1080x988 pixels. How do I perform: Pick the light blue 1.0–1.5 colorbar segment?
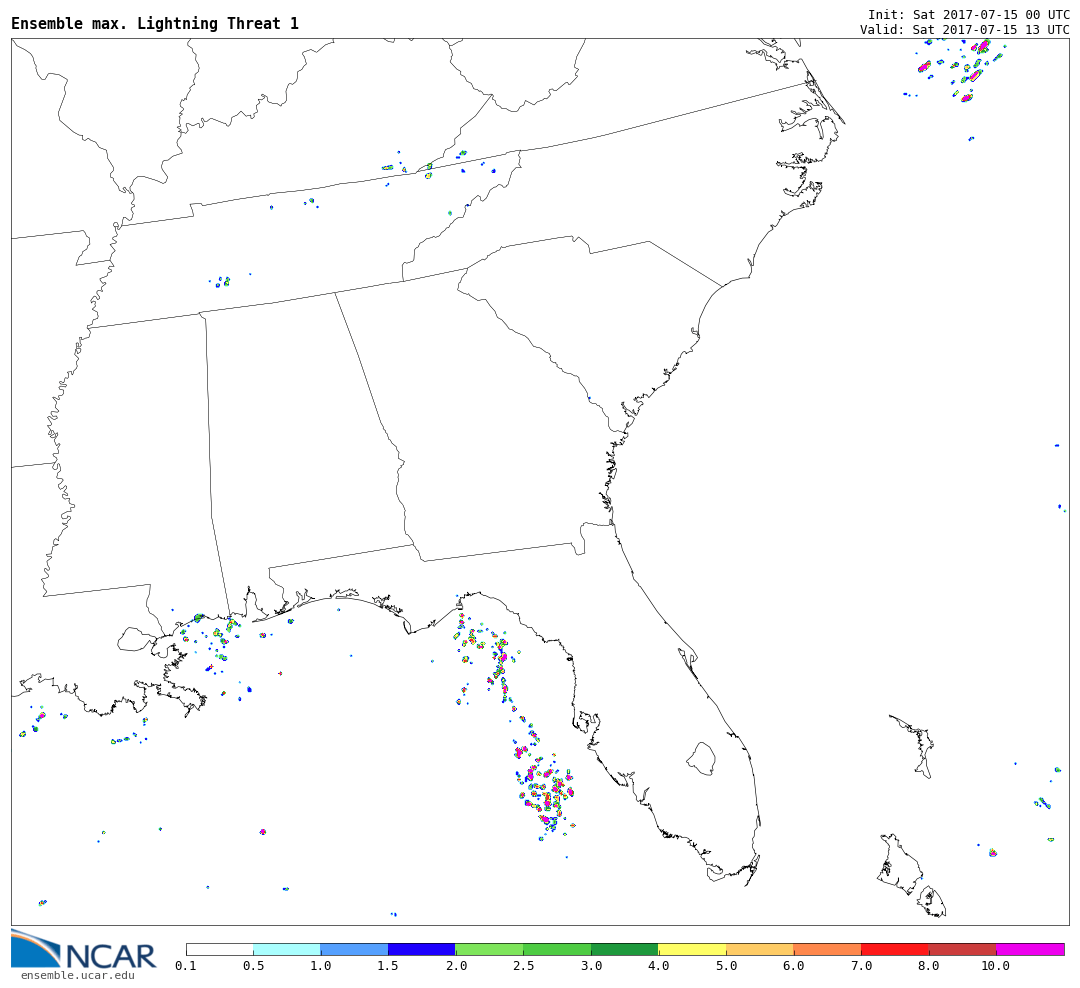click(355, 949)
